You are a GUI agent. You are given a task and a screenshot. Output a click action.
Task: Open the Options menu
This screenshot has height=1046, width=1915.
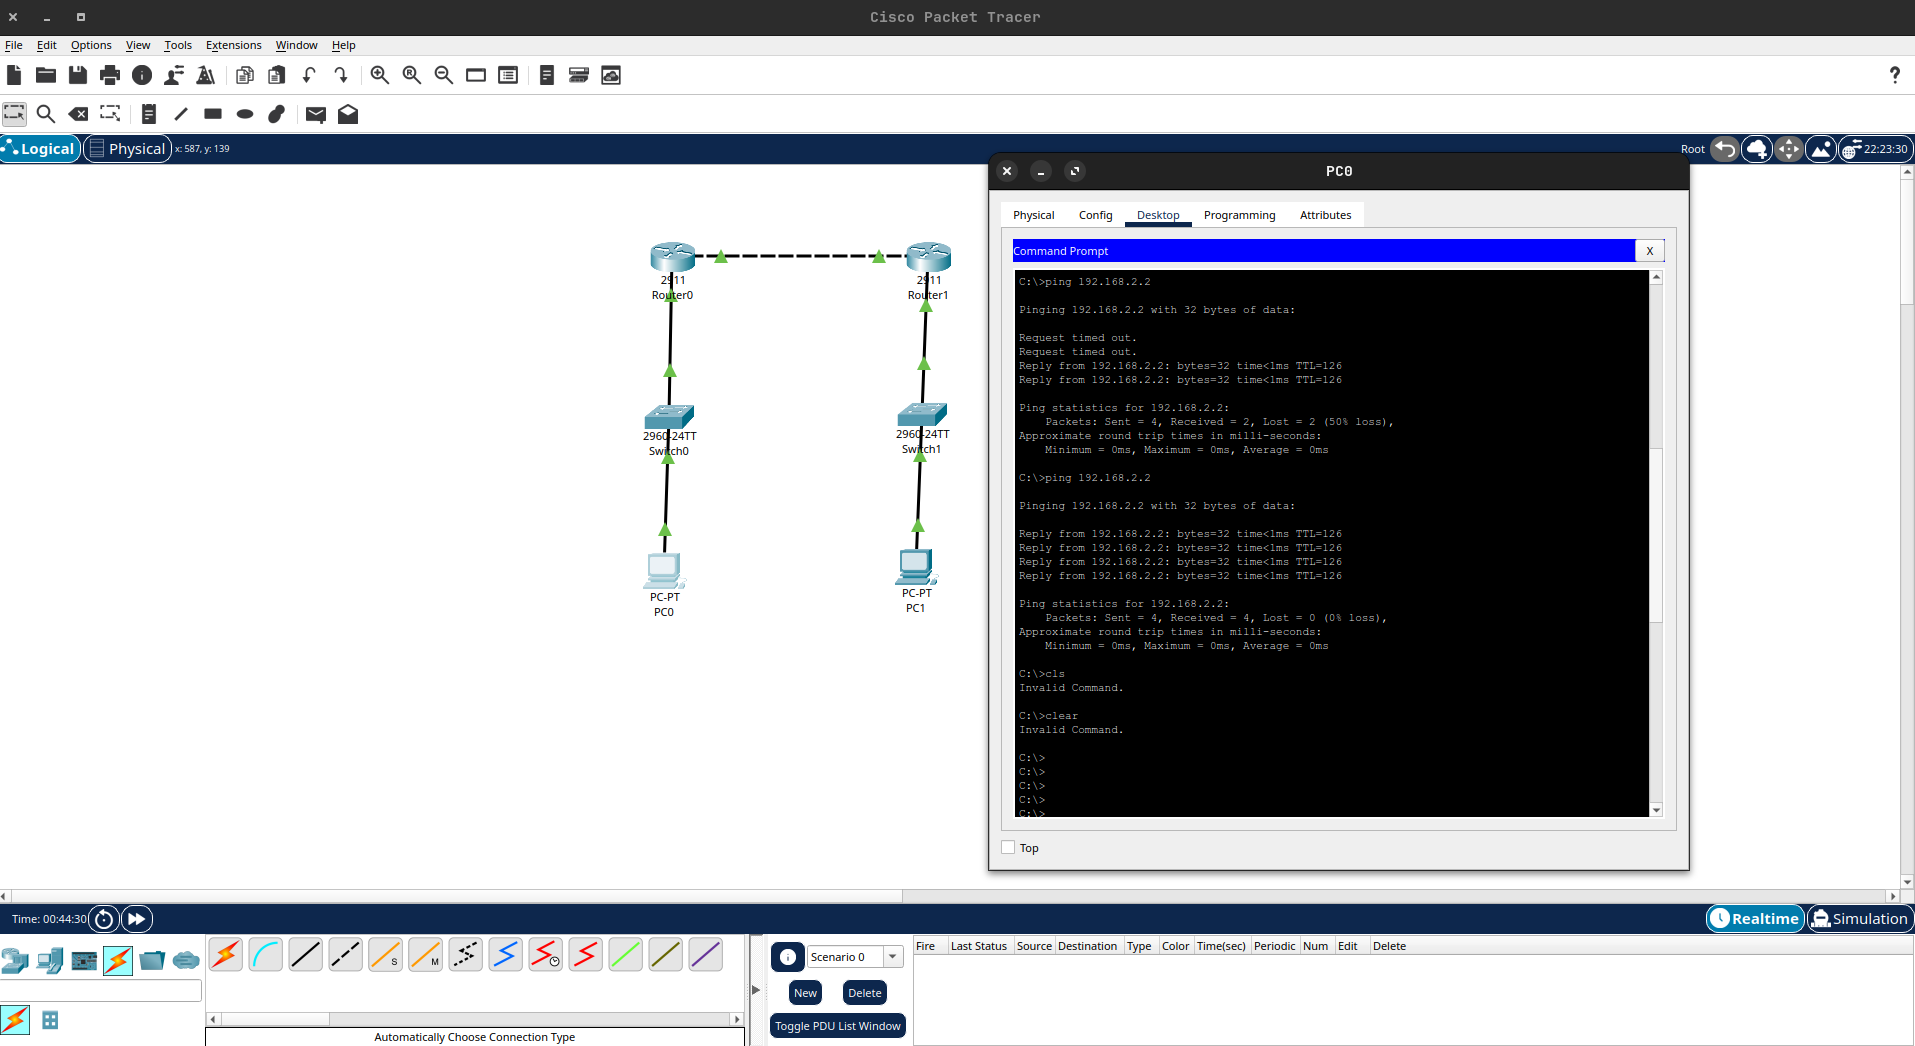(x=91, y=45)
